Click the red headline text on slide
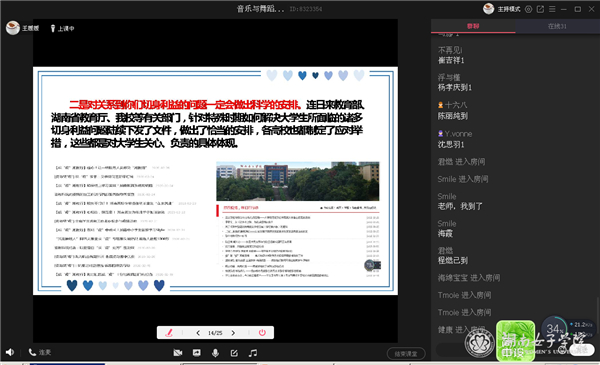600x365 pixels. click(185, 105)
